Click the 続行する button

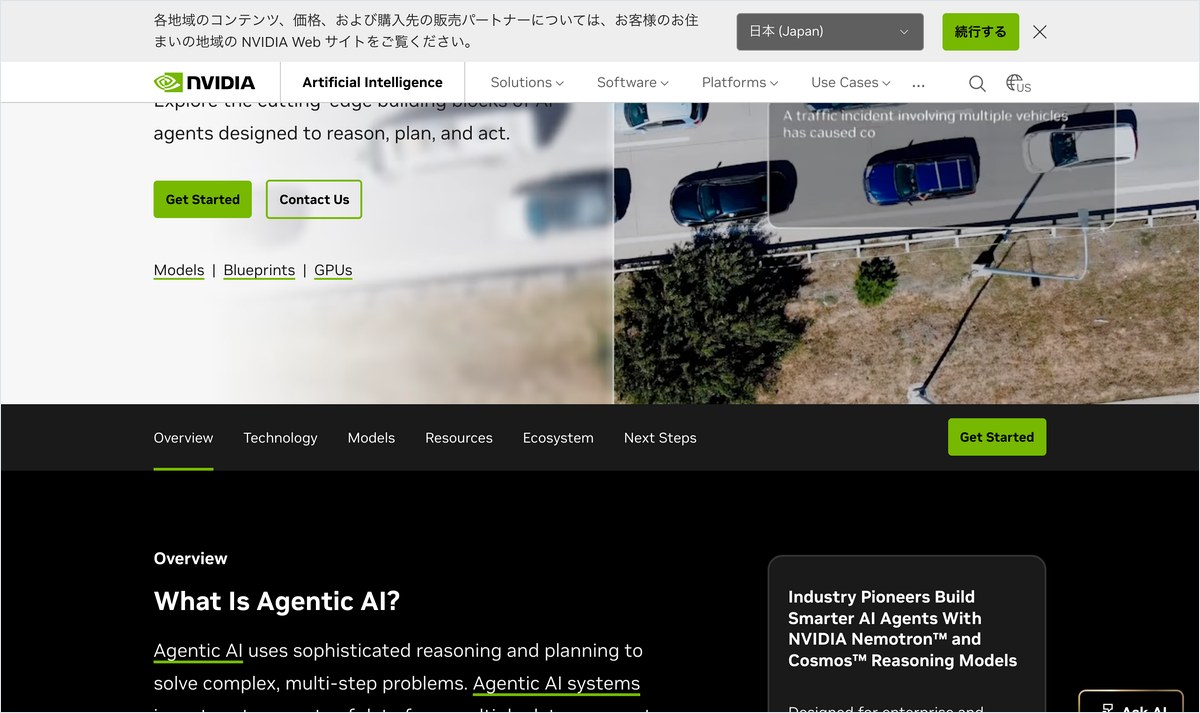[x=980, y=31]
